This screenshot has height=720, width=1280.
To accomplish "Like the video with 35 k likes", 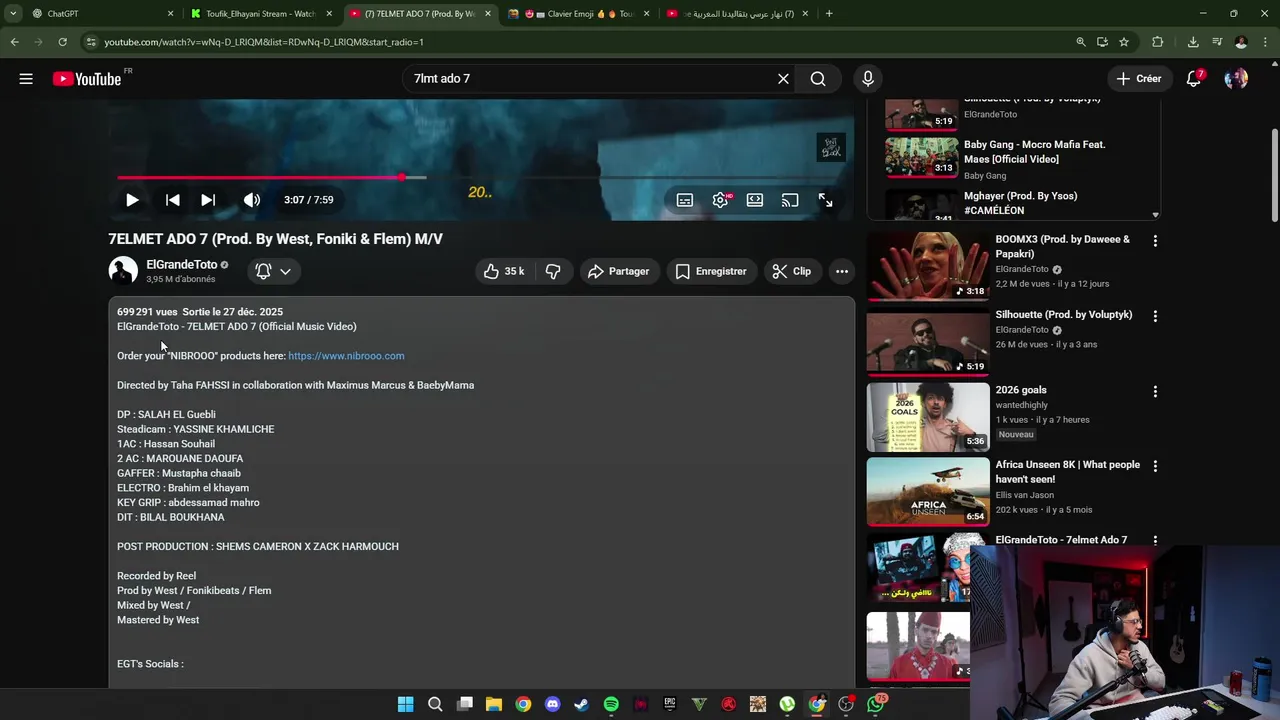I will coord(505,271).
